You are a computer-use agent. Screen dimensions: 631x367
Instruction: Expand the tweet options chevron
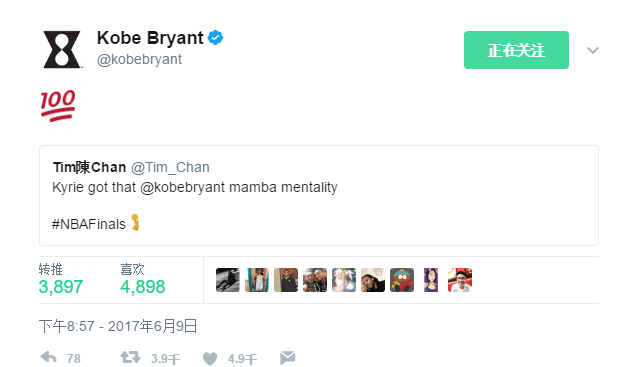592,50
